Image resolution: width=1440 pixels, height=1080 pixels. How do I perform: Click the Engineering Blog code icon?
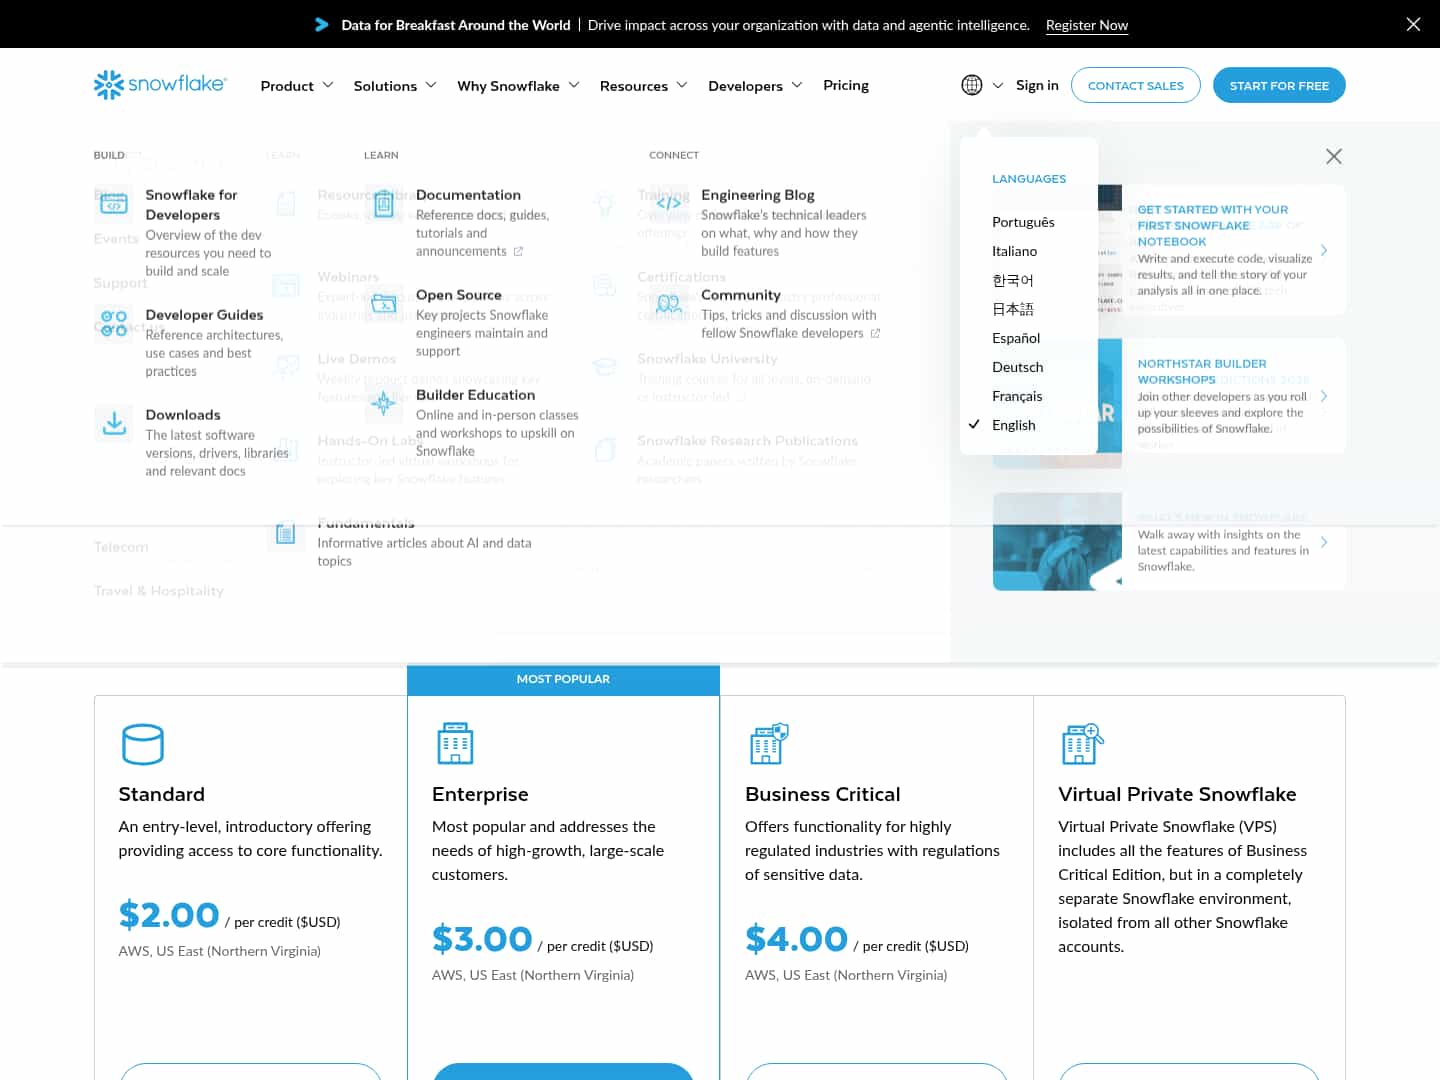click(x=669, y=203)
